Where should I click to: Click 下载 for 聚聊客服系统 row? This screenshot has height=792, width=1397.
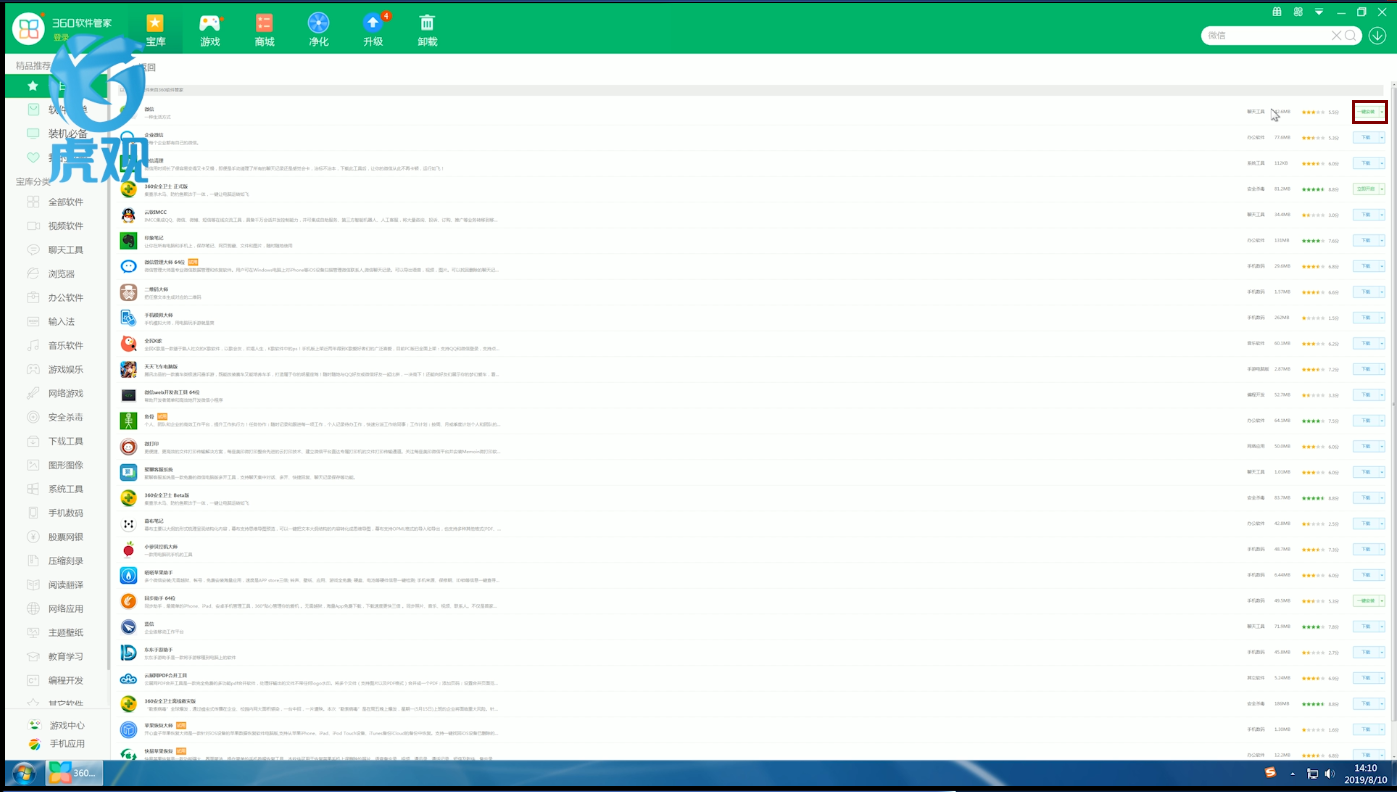tap(1366, 472)
